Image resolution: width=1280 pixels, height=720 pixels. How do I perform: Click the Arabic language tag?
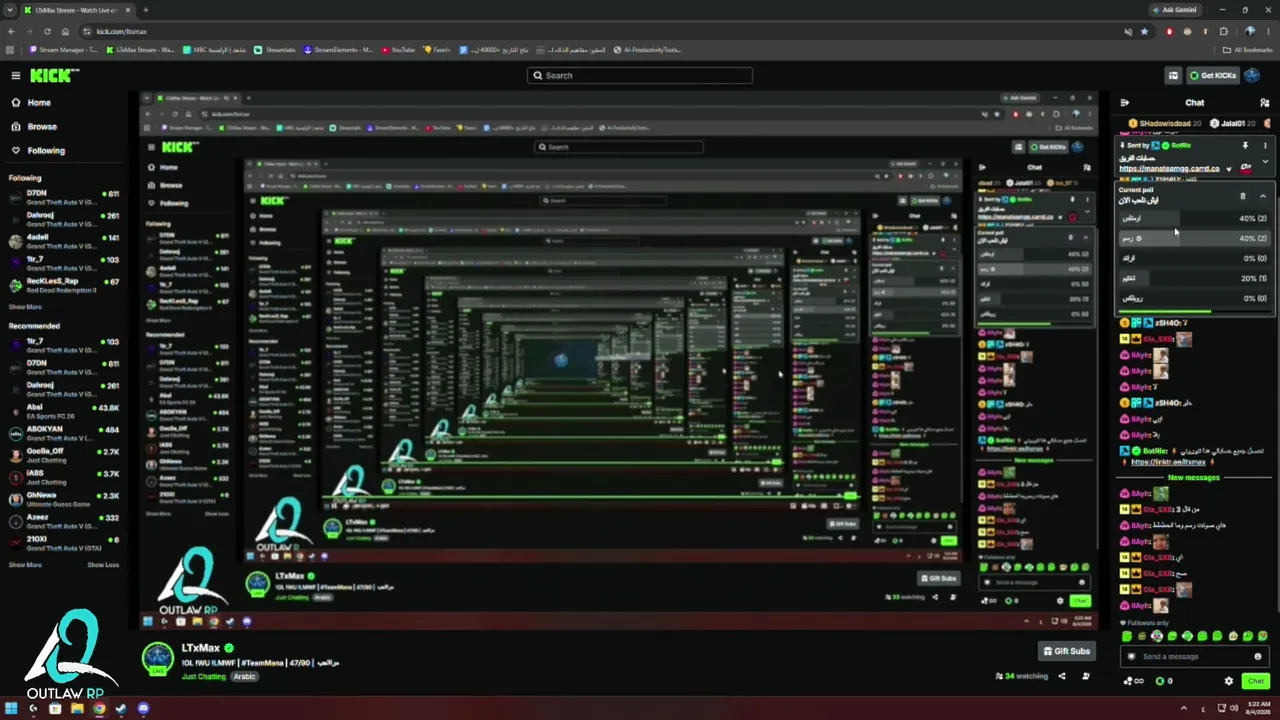(245, 677)
